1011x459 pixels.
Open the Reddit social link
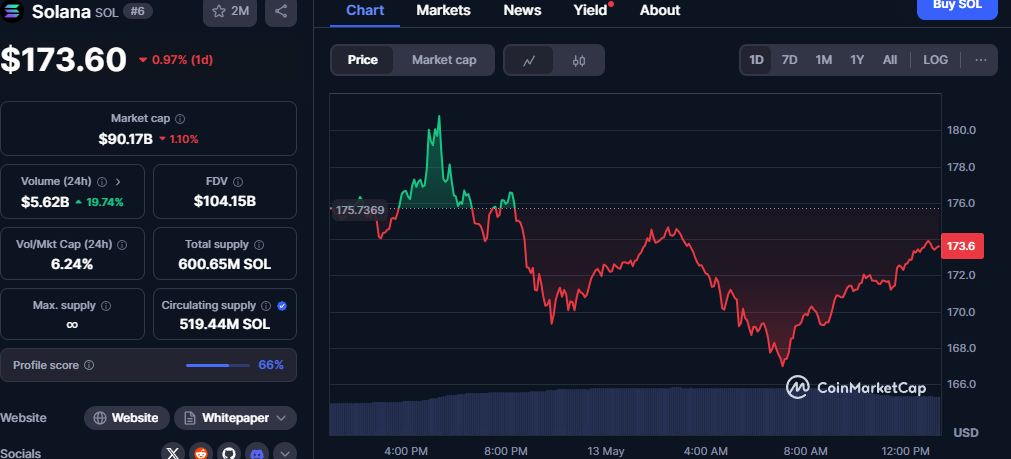pos(201,453)
